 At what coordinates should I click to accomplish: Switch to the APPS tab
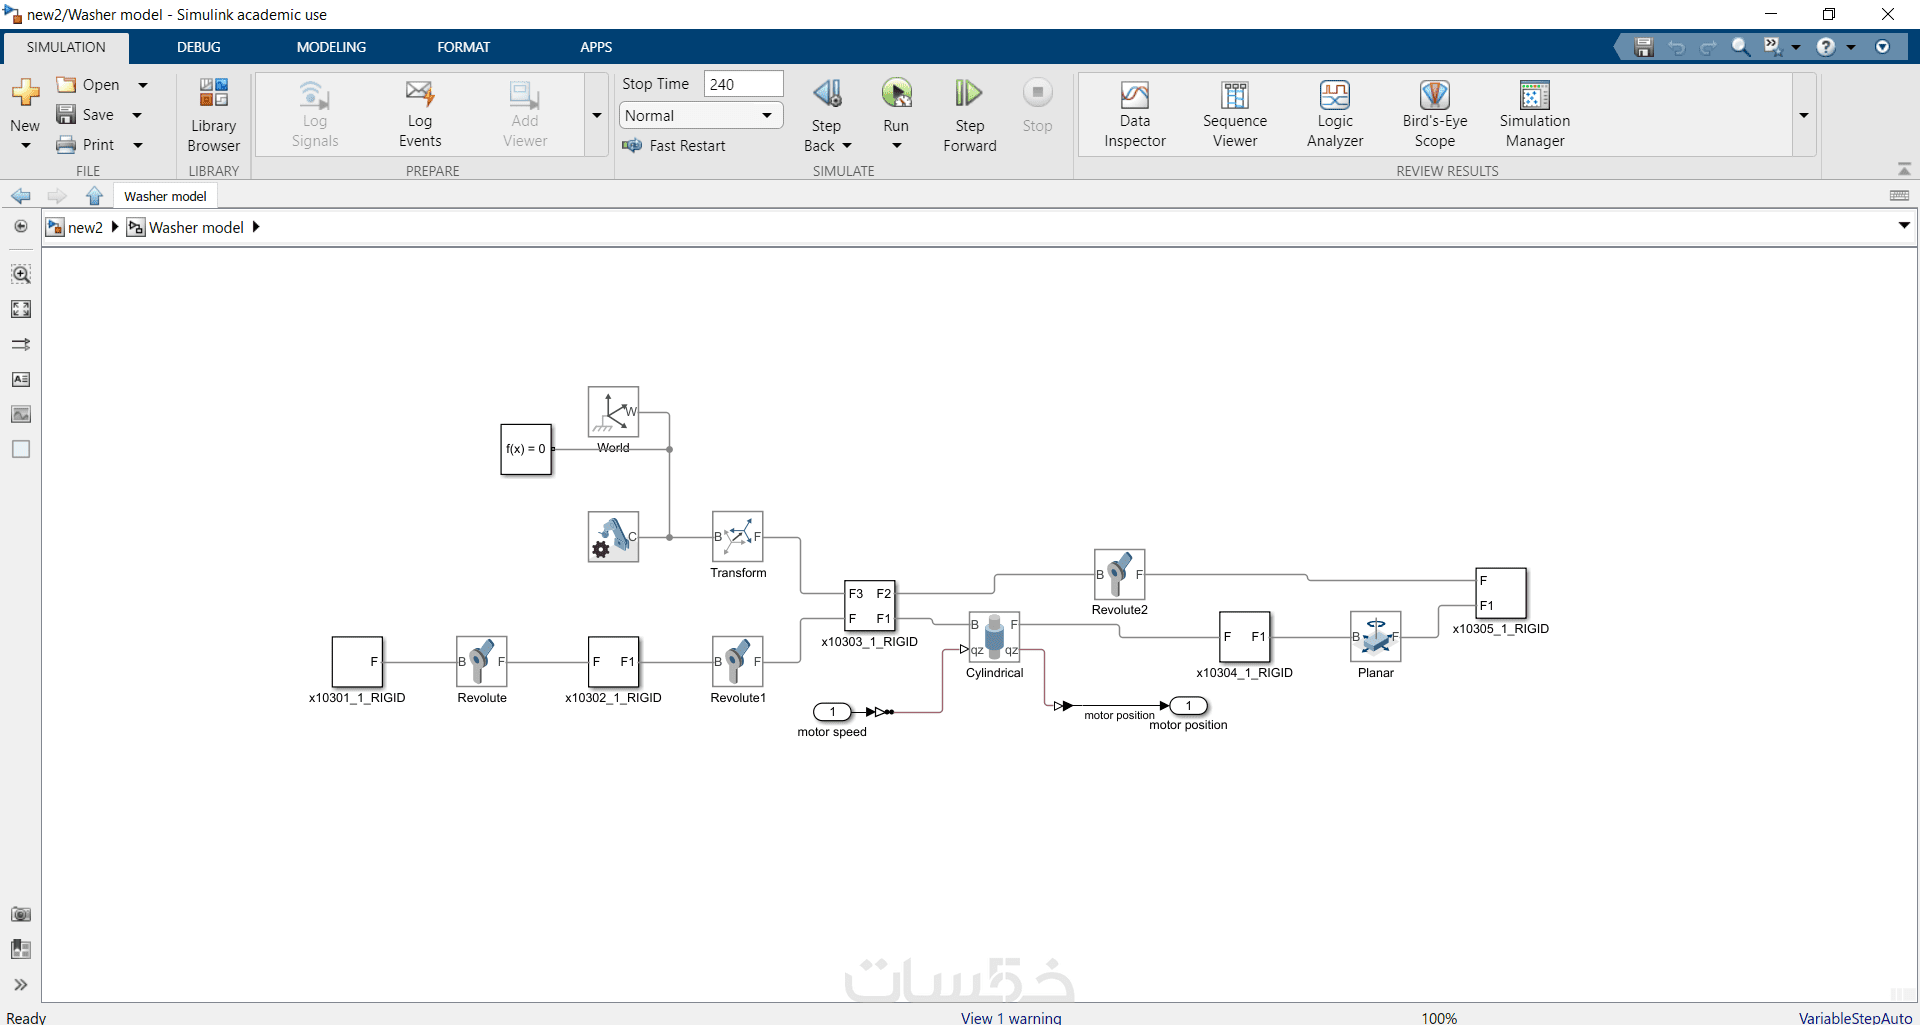click(596, 47)
